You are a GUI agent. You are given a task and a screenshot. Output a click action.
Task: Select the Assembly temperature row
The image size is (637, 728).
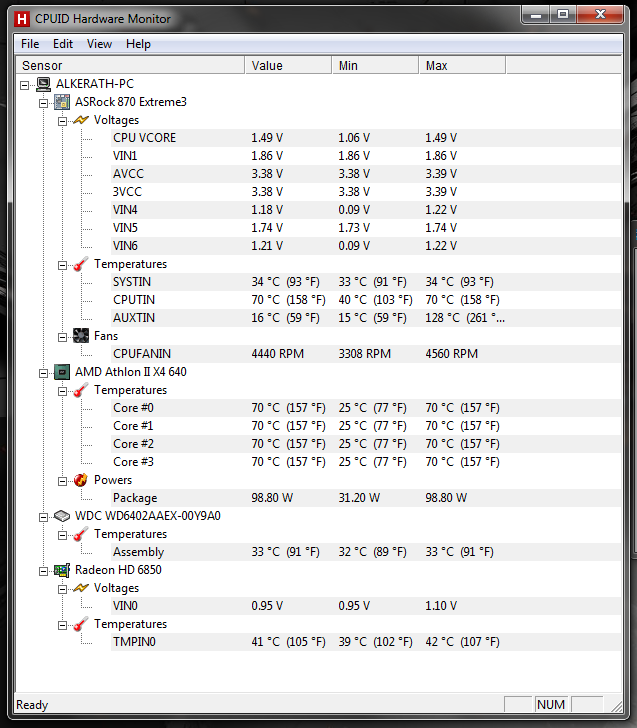tap(366, 552)
